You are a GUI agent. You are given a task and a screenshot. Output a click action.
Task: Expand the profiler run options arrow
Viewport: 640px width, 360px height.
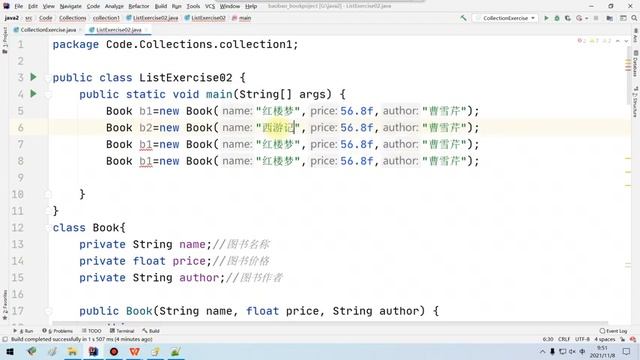[x=587, y=18]
